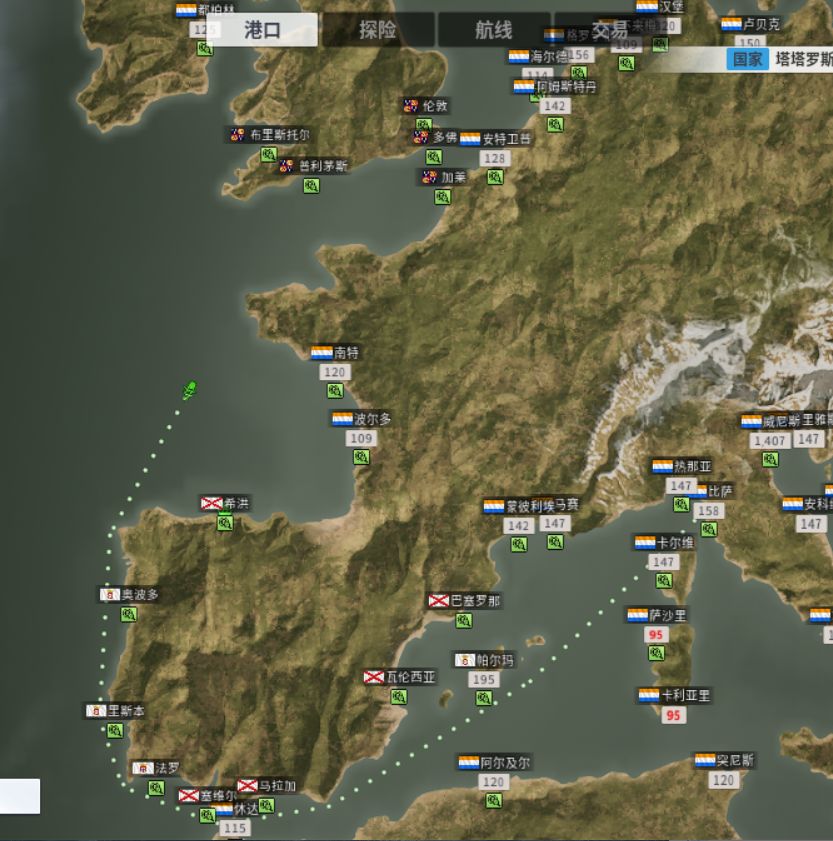Inspect 巴塞罗那 port icon
The image size is (833, 841).
pyautogui.click(x=463, y=621)
